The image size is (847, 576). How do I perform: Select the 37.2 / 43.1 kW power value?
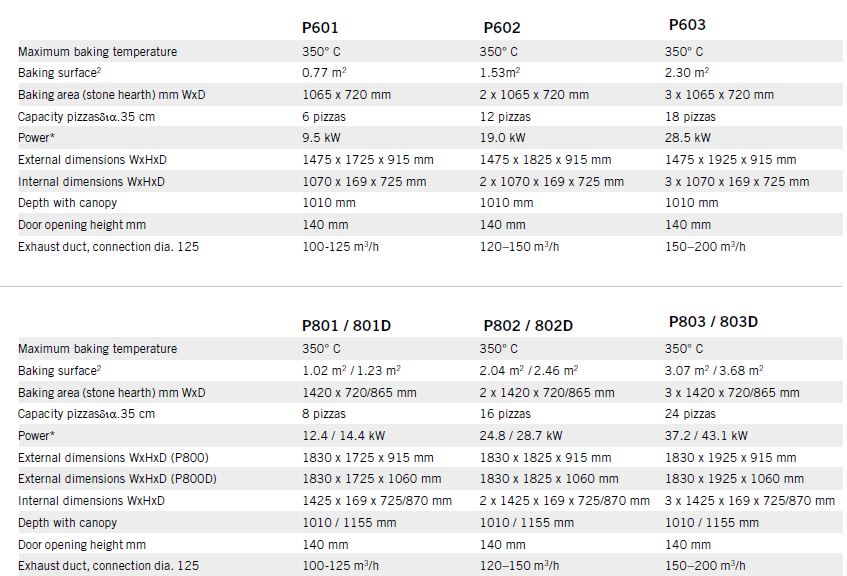coord(712,436)
